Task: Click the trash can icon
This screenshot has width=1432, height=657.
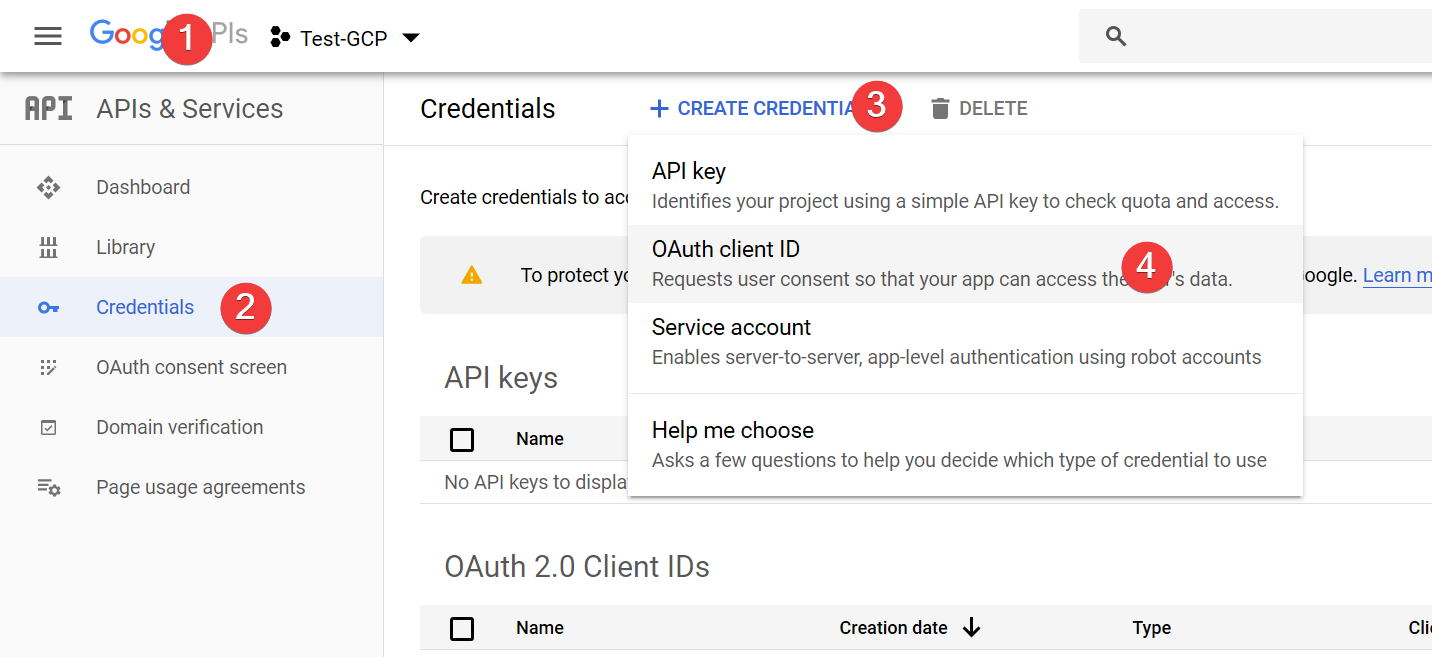Action: 940,108
